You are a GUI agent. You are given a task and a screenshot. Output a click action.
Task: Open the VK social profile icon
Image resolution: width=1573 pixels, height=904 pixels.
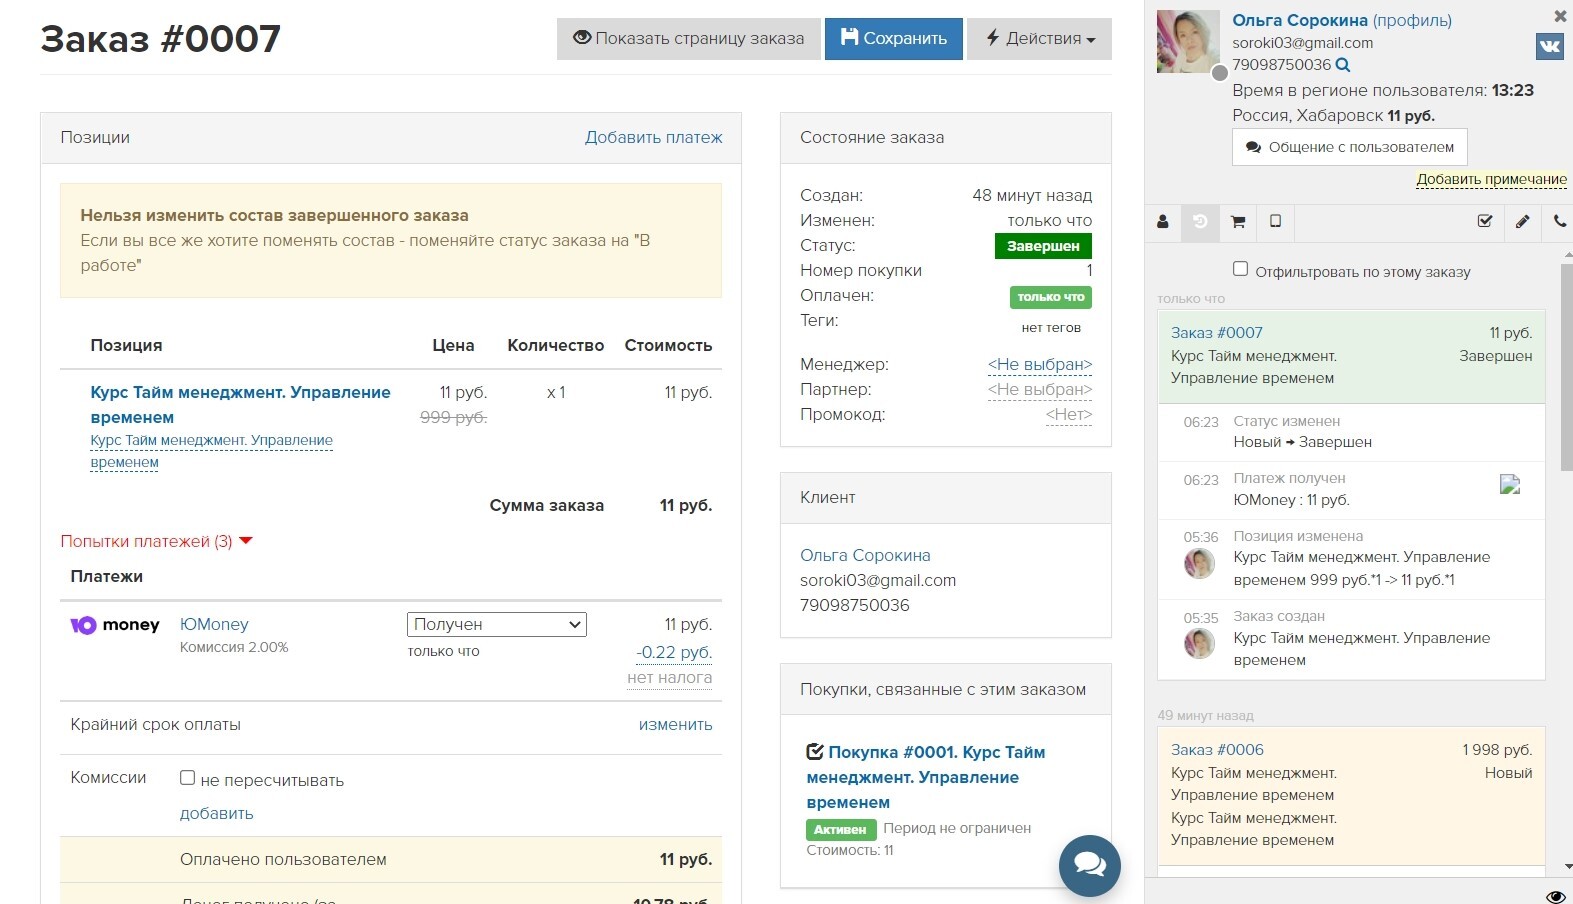tap(1549, 46)
